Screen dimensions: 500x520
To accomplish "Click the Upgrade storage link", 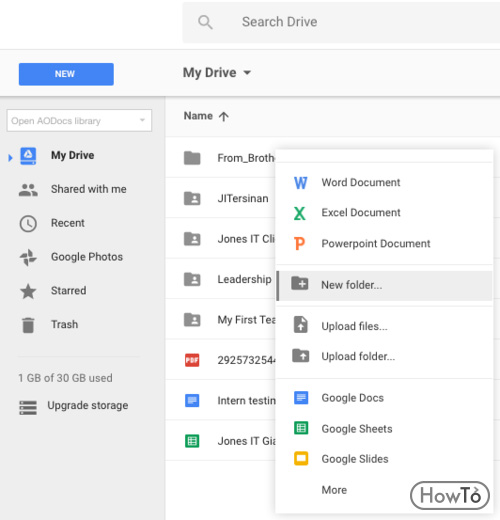I will point(88,406).
